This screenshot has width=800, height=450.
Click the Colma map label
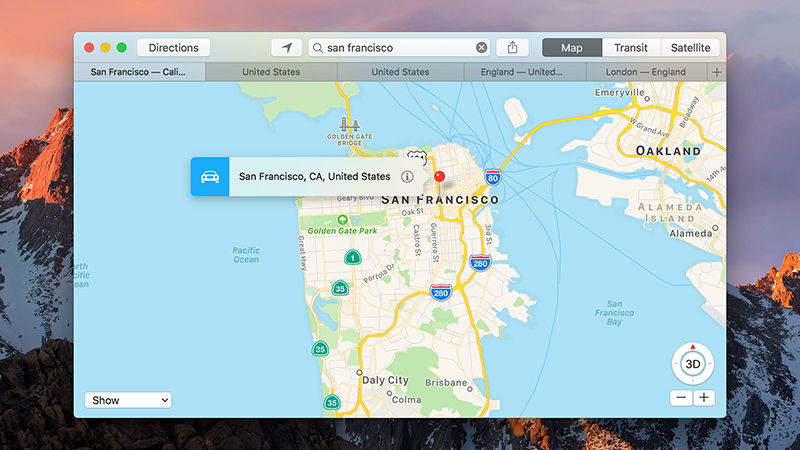tap(407, 400)
